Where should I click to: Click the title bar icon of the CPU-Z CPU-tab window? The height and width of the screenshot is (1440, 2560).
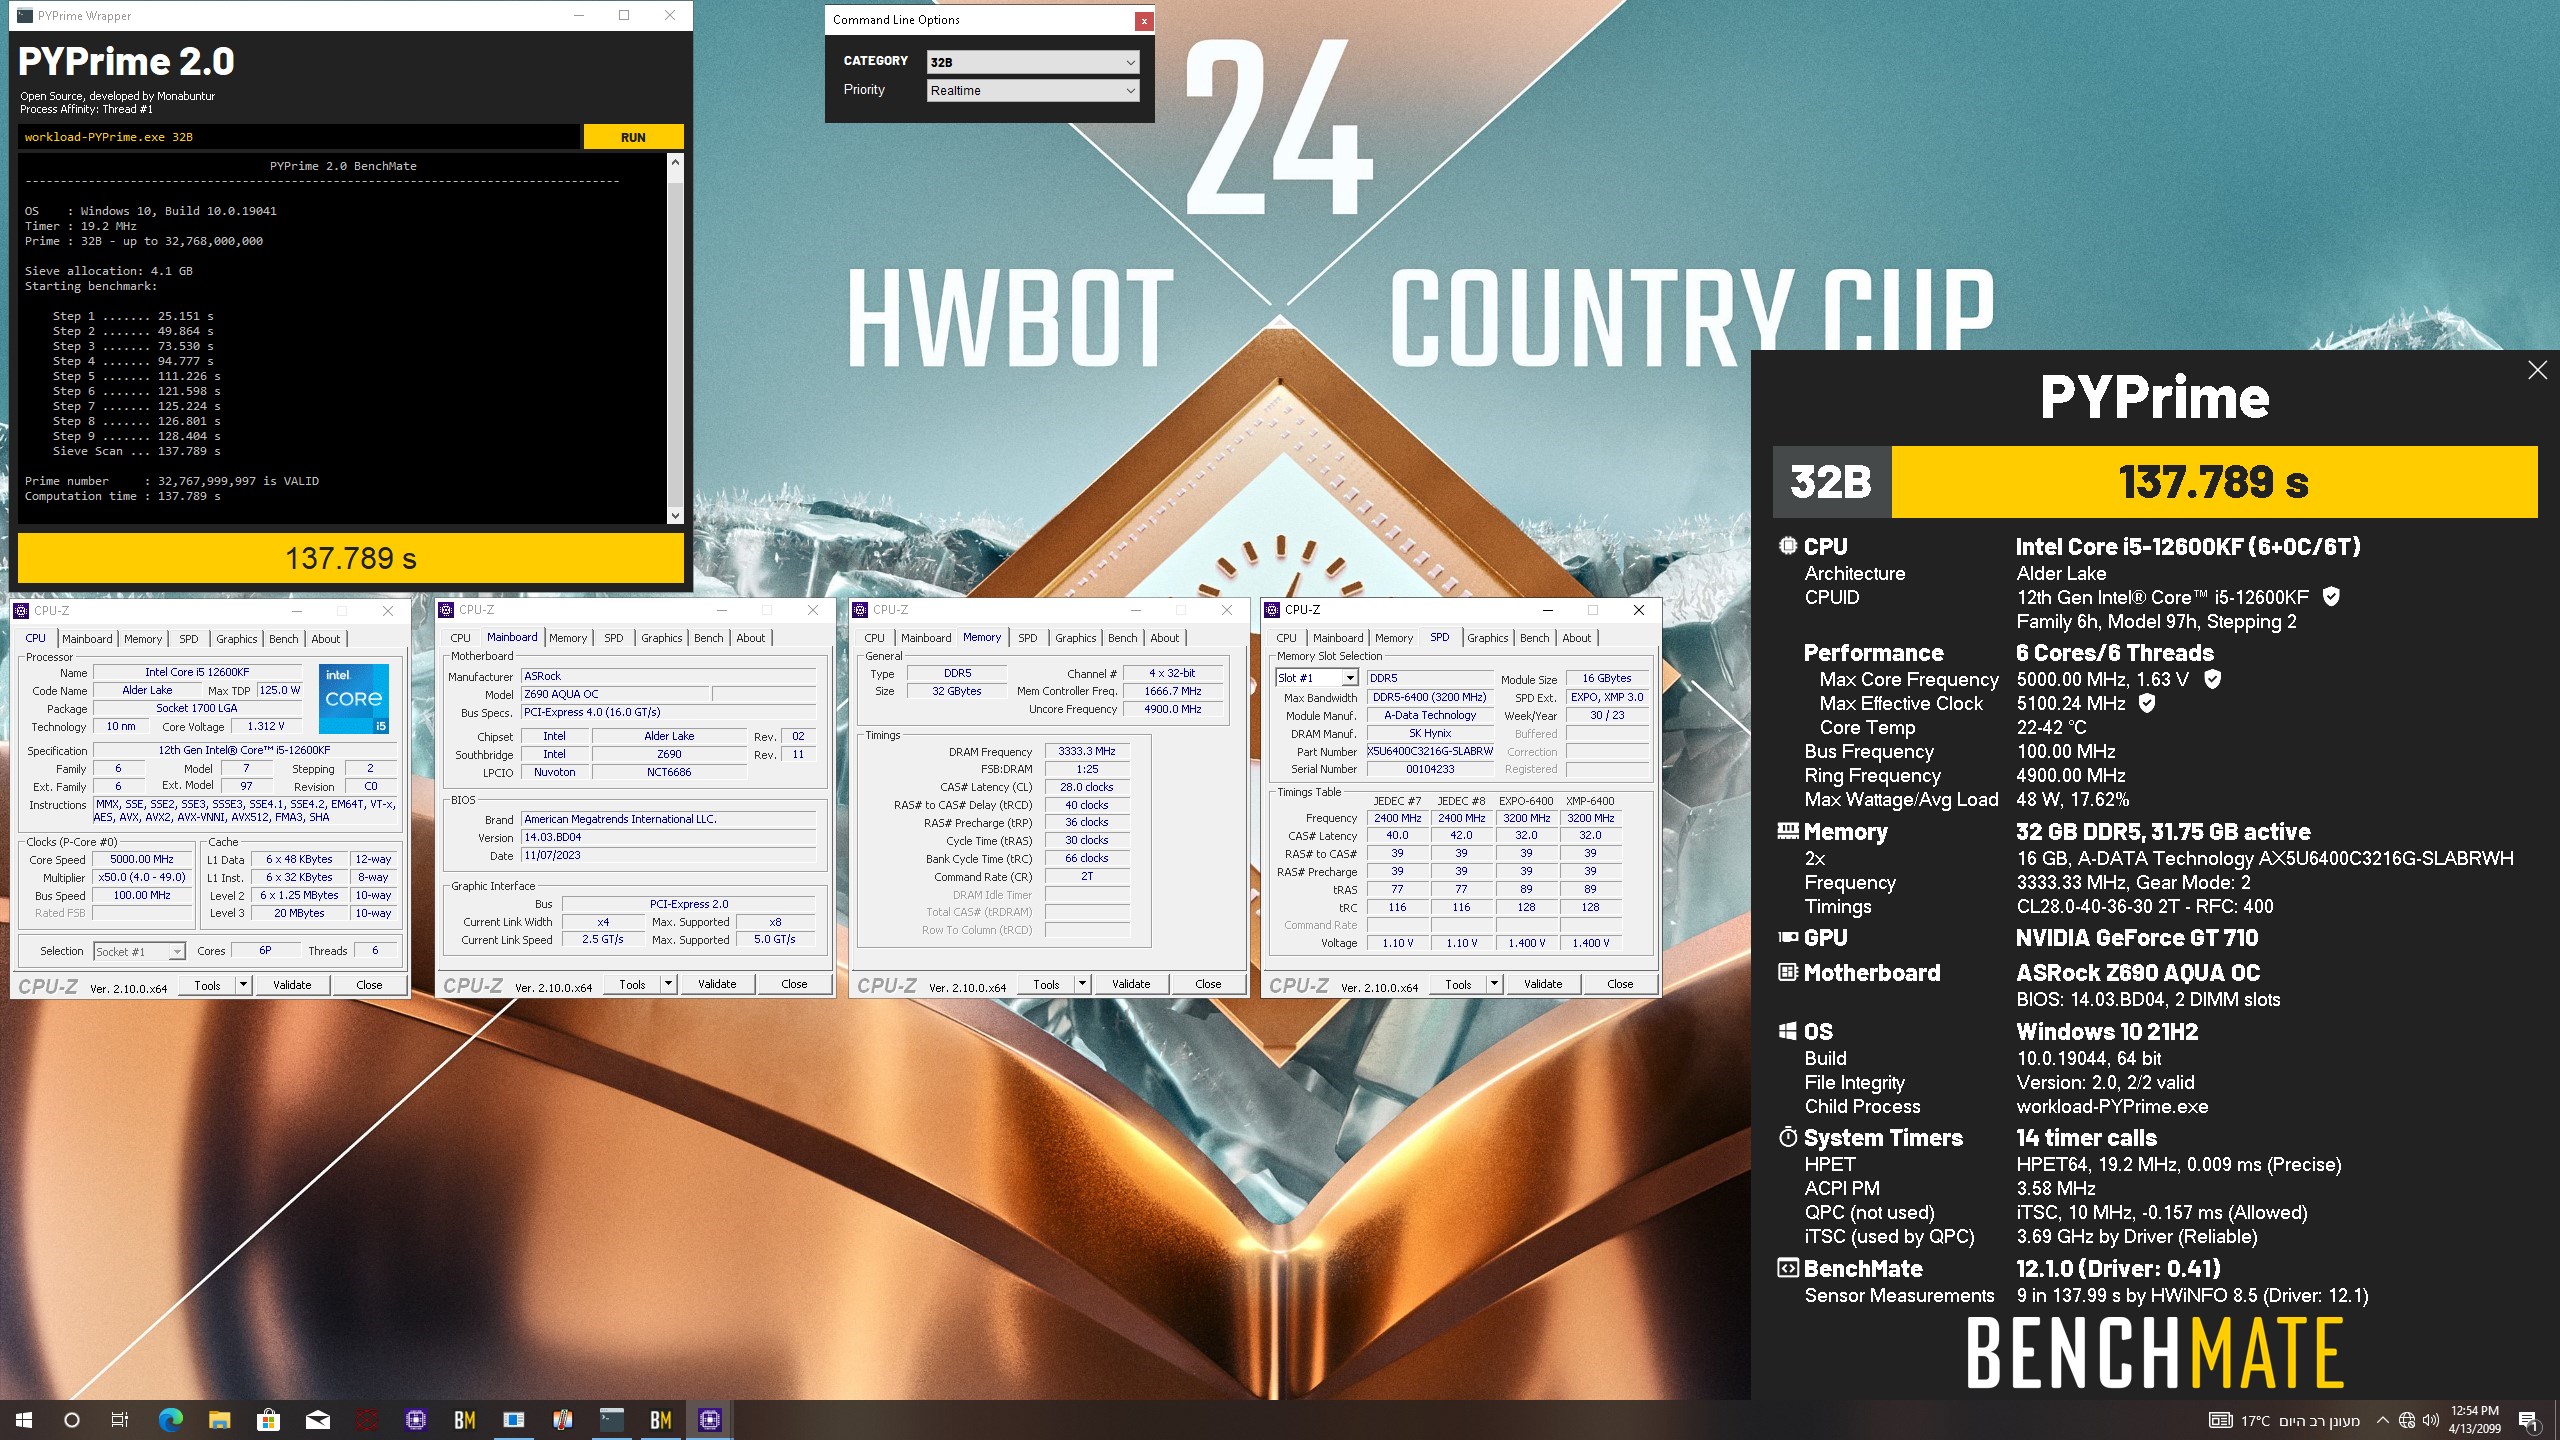(x=21, y=610)
